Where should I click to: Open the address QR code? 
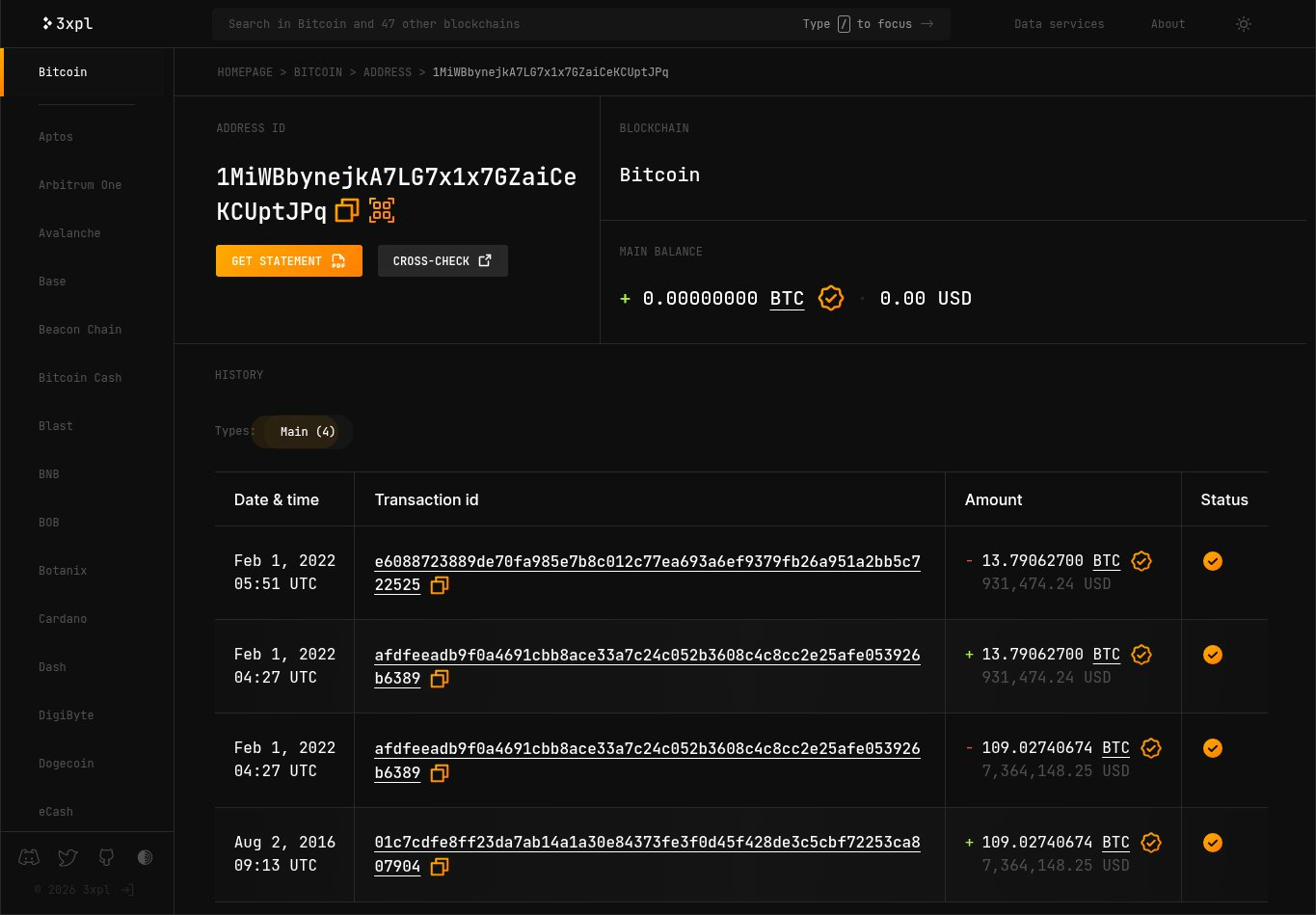coord(383,210)
